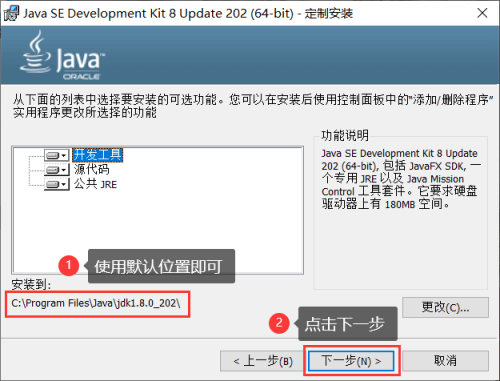Click the 功能说明 description text
The width and height of the screenshot is (500, 381).
(x=400, y=179)
